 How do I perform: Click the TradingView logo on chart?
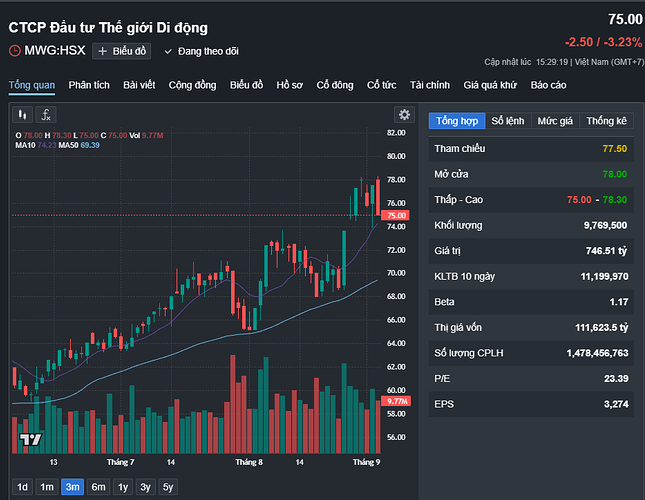(30, 439)
